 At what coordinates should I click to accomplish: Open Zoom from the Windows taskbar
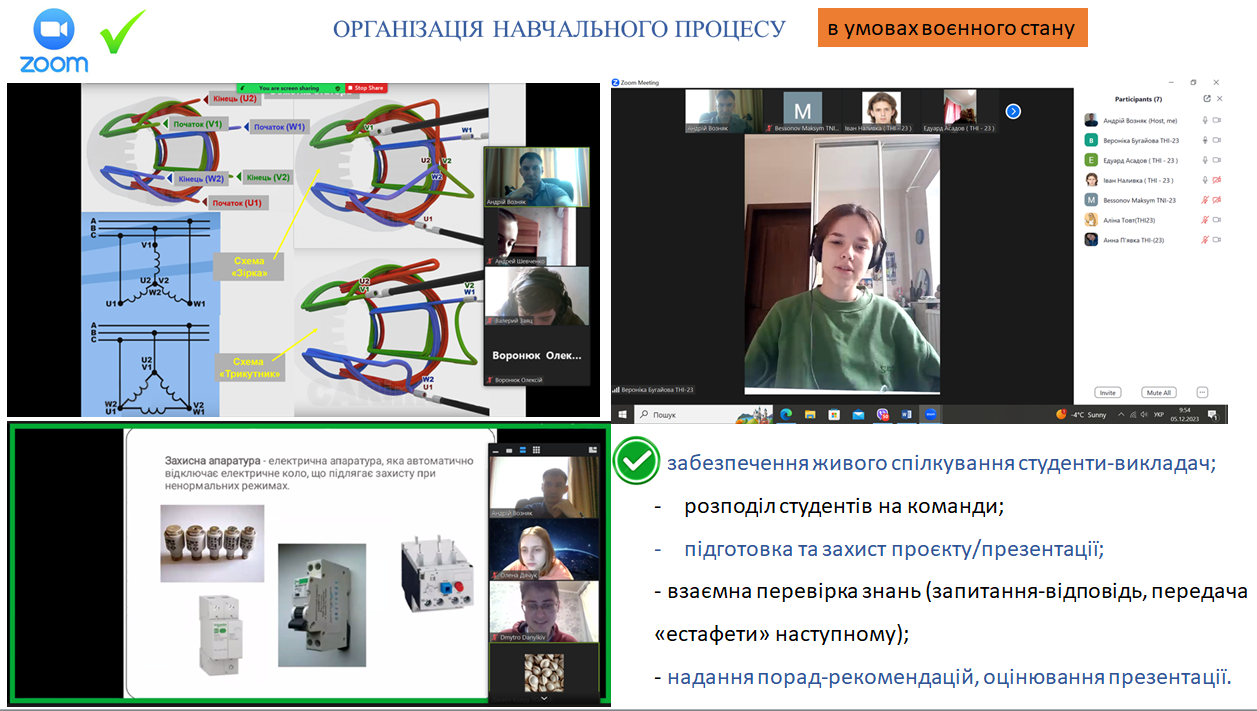pos(930,413)
